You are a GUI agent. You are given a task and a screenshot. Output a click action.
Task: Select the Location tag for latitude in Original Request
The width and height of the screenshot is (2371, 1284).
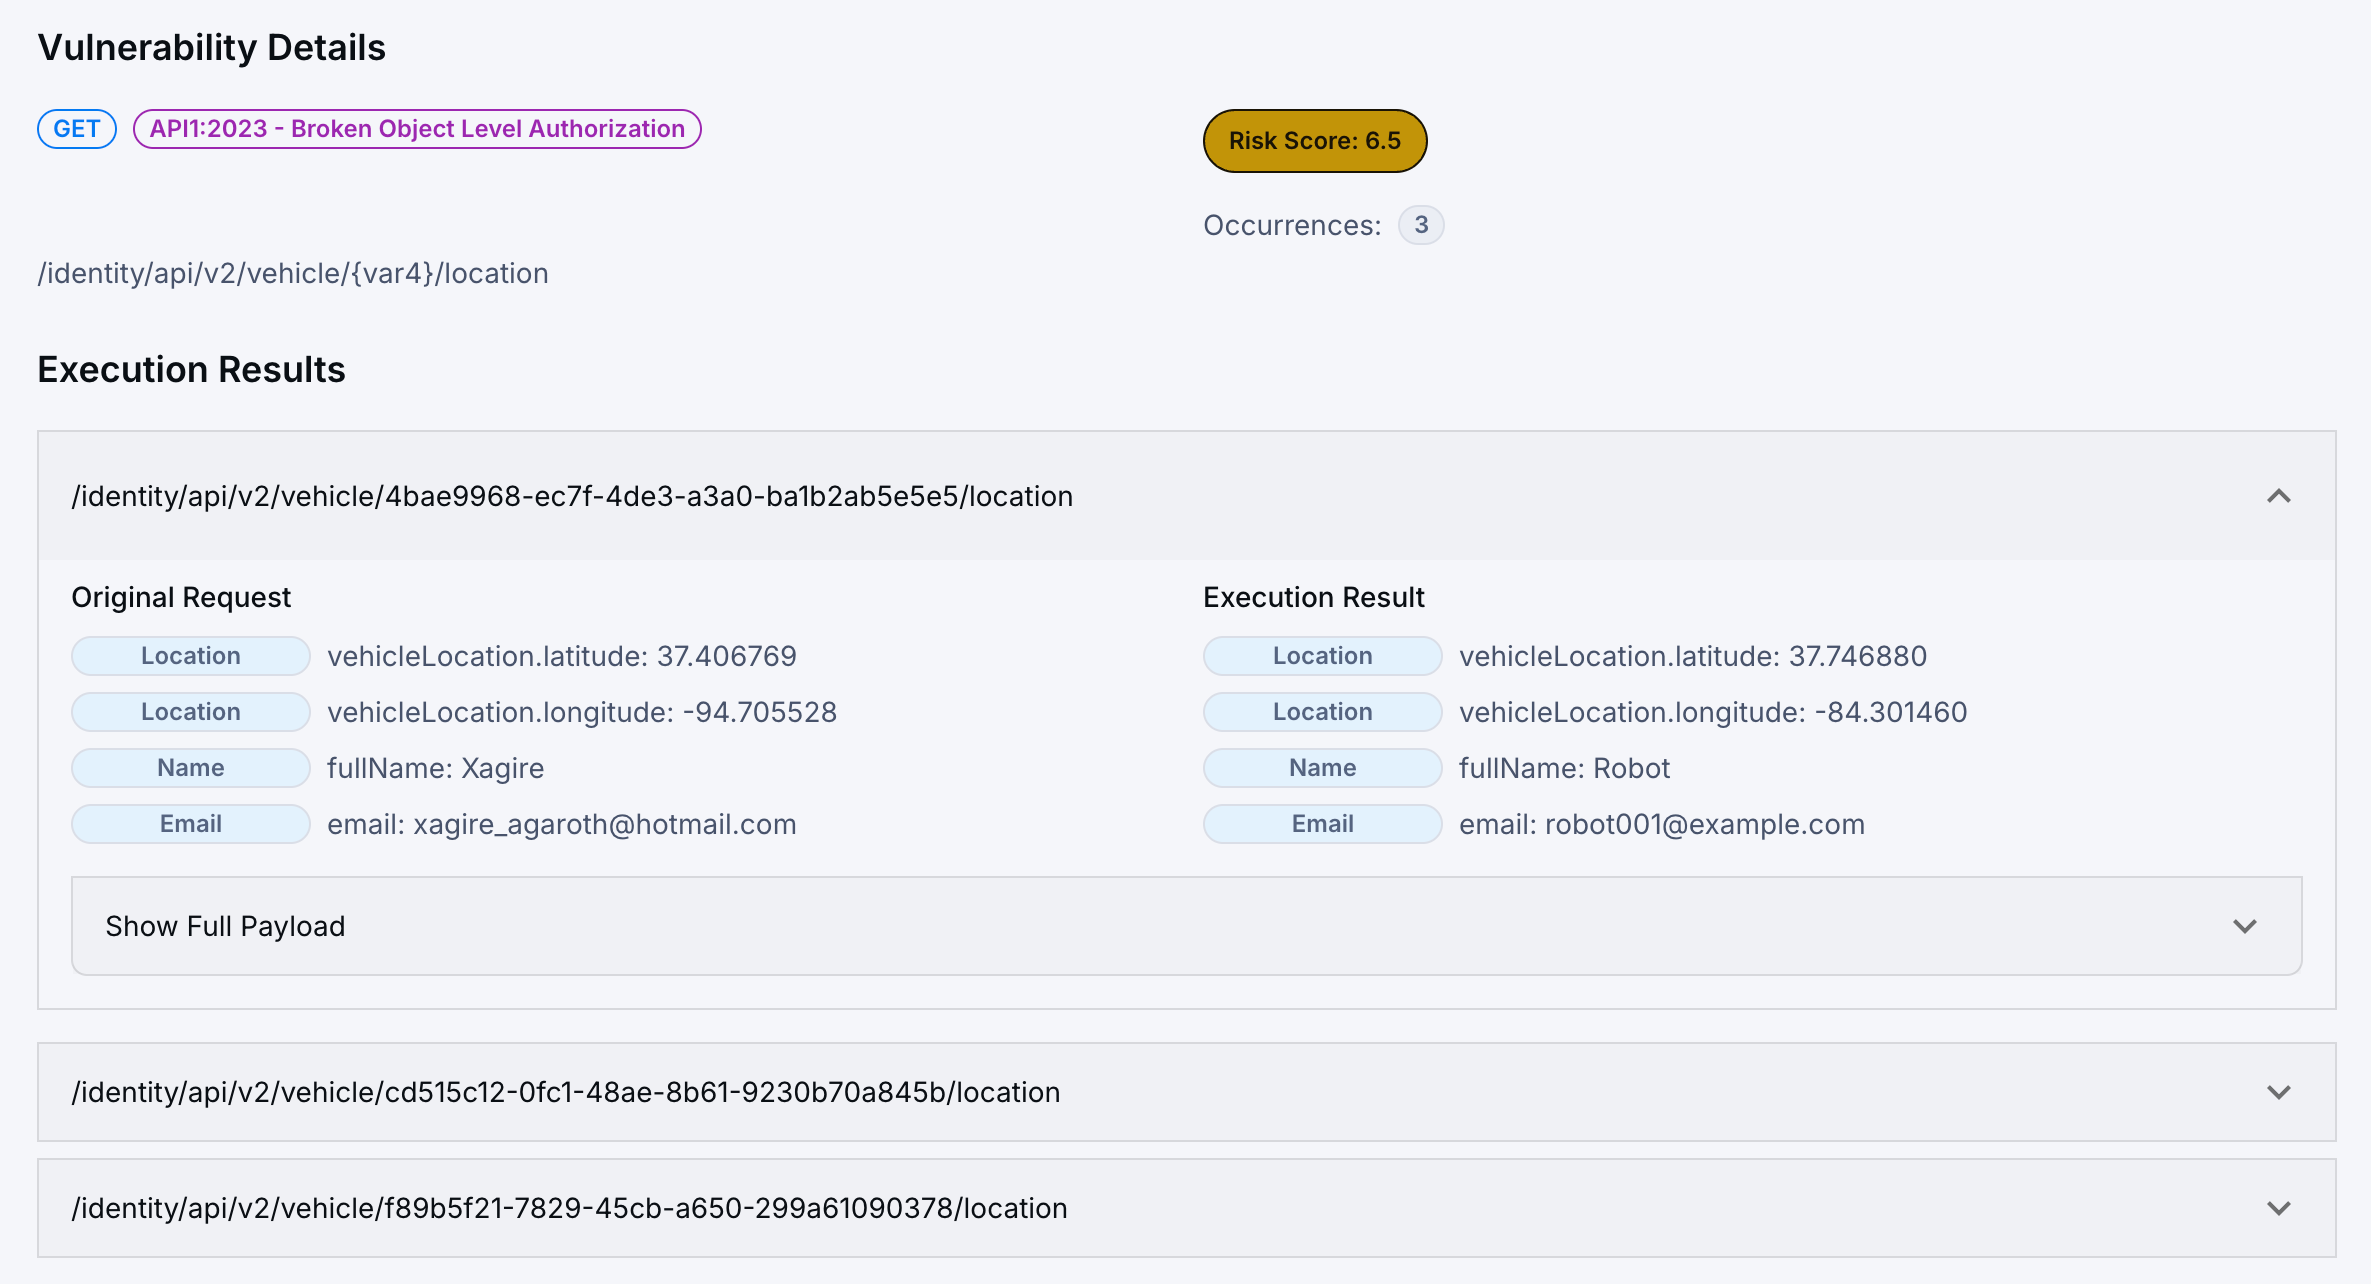pos(190,656)
